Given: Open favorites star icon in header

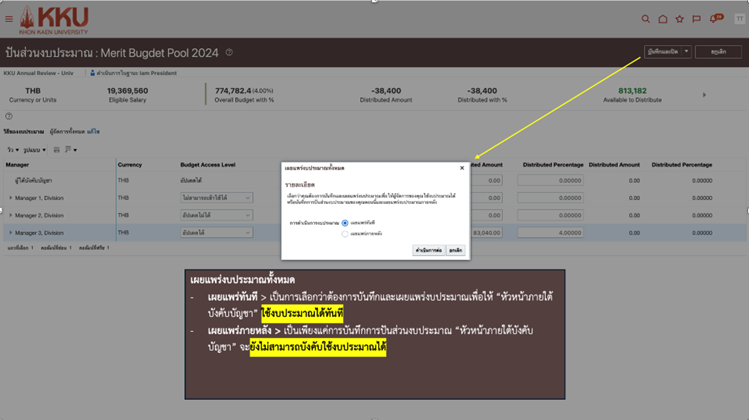Looking at the screenshot, I should [x=679, y=18].
